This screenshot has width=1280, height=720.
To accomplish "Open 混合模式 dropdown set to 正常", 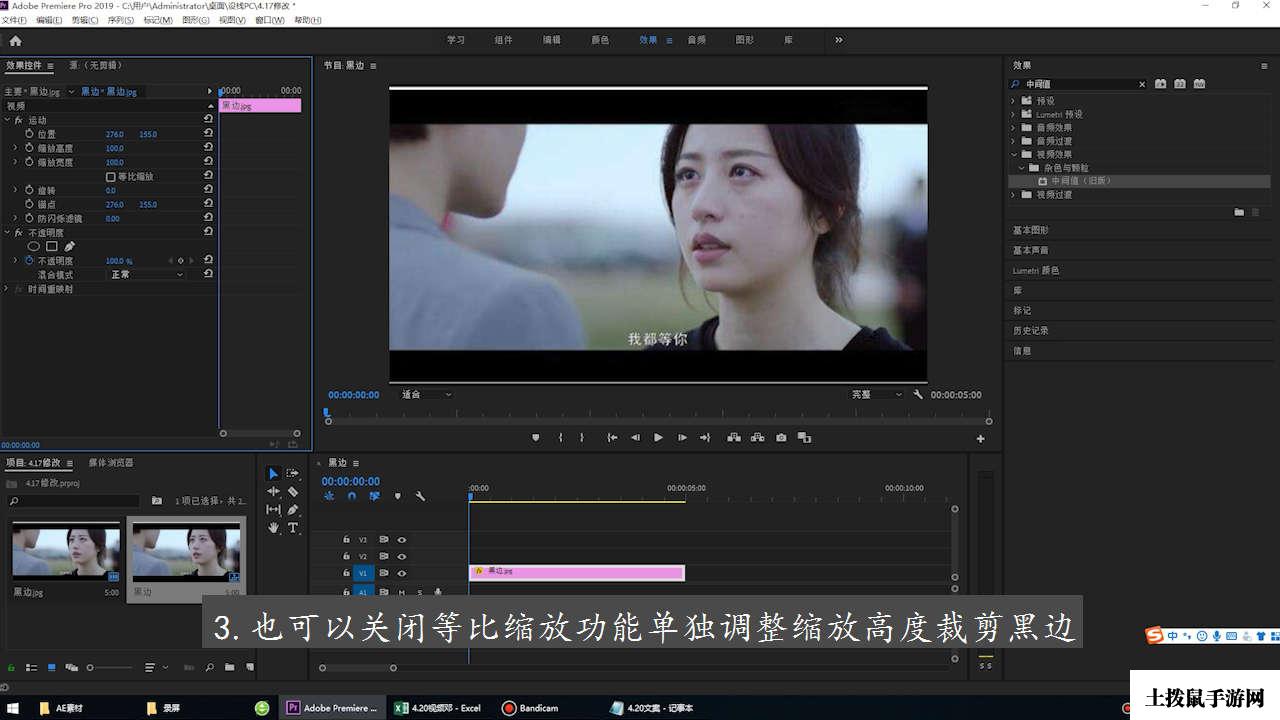I will pos(146,274).
